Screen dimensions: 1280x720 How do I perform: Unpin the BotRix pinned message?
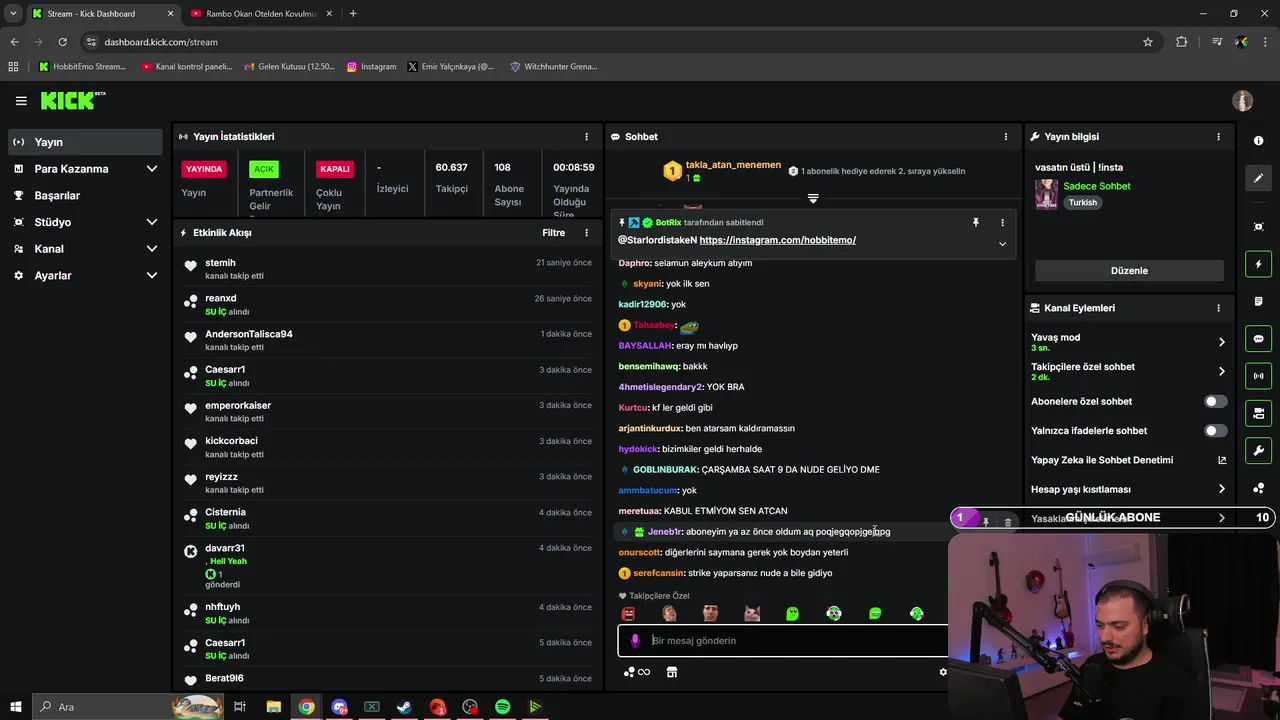[976, 223]
